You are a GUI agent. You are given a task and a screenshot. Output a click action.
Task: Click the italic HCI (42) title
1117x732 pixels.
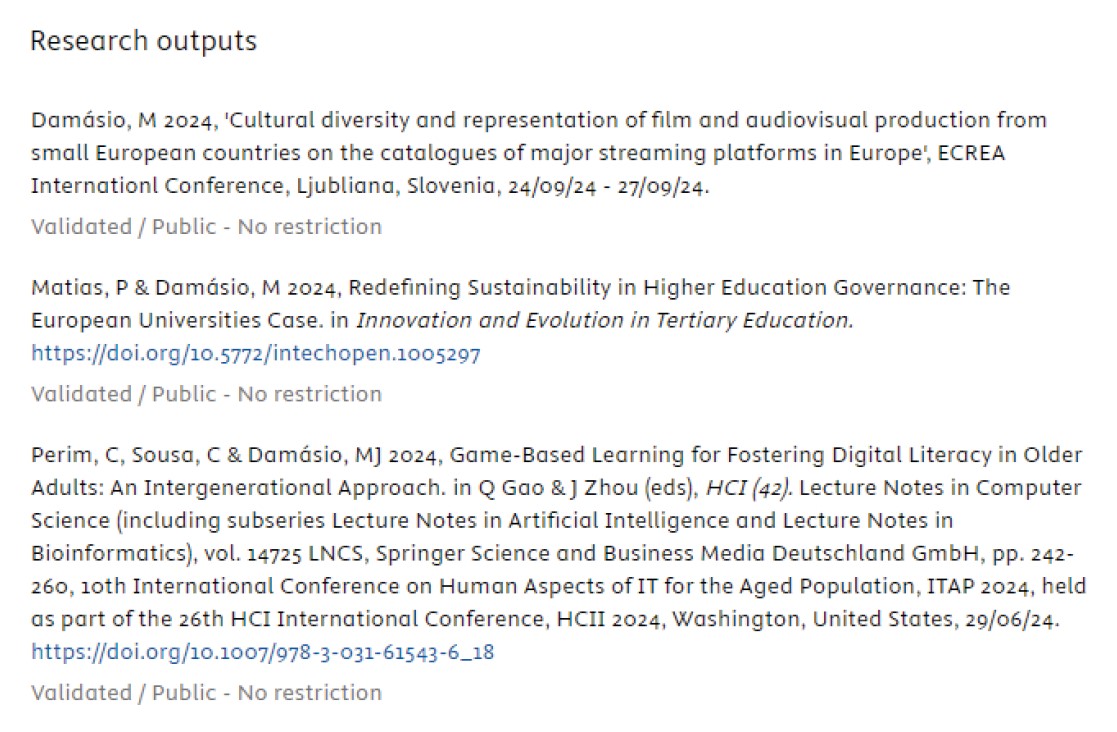pyautogui.click(x=748, y=488)
